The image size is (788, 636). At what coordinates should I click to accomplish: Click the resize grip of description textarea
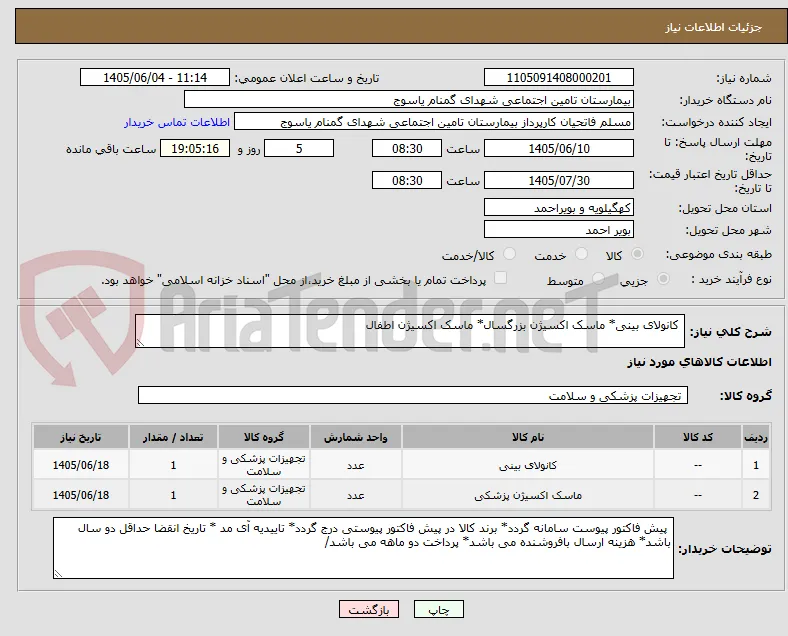(x=140, y=343)
